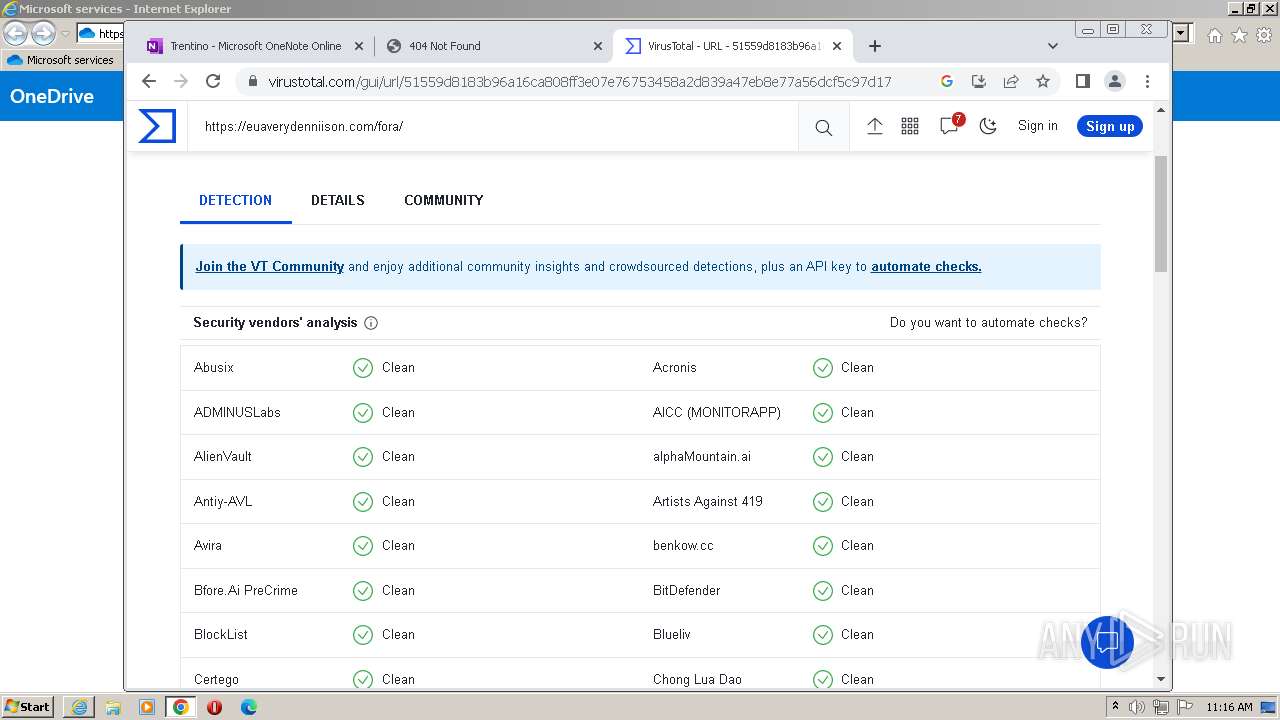Click the Chrome forward arrow
This screenshot has height=720, width=1280.
[x=181, y=81]
